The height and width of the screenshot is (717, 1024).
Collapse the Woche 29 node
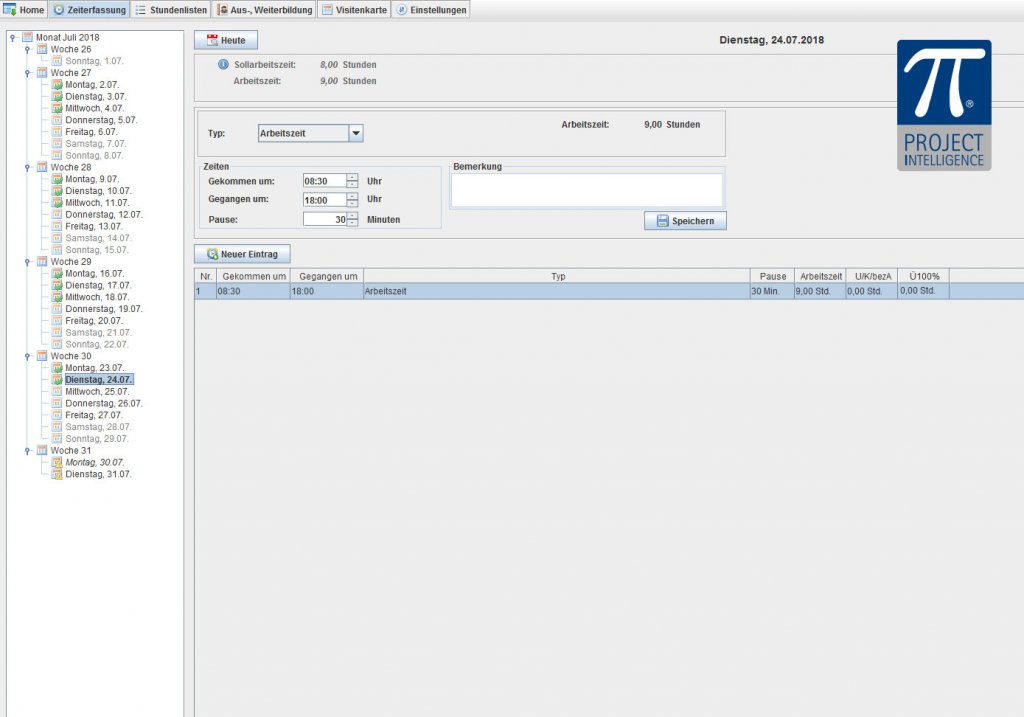[27, 262]
